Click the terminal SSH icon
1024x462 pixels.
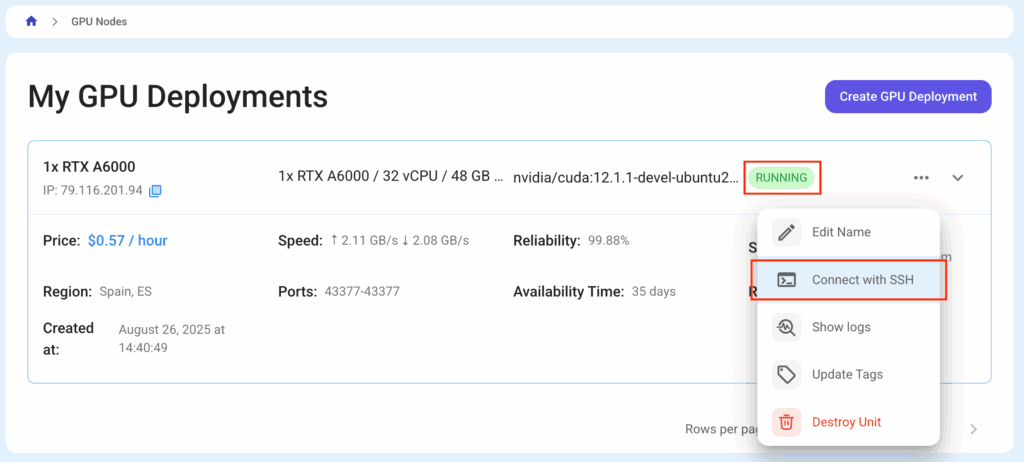(787, 280)
